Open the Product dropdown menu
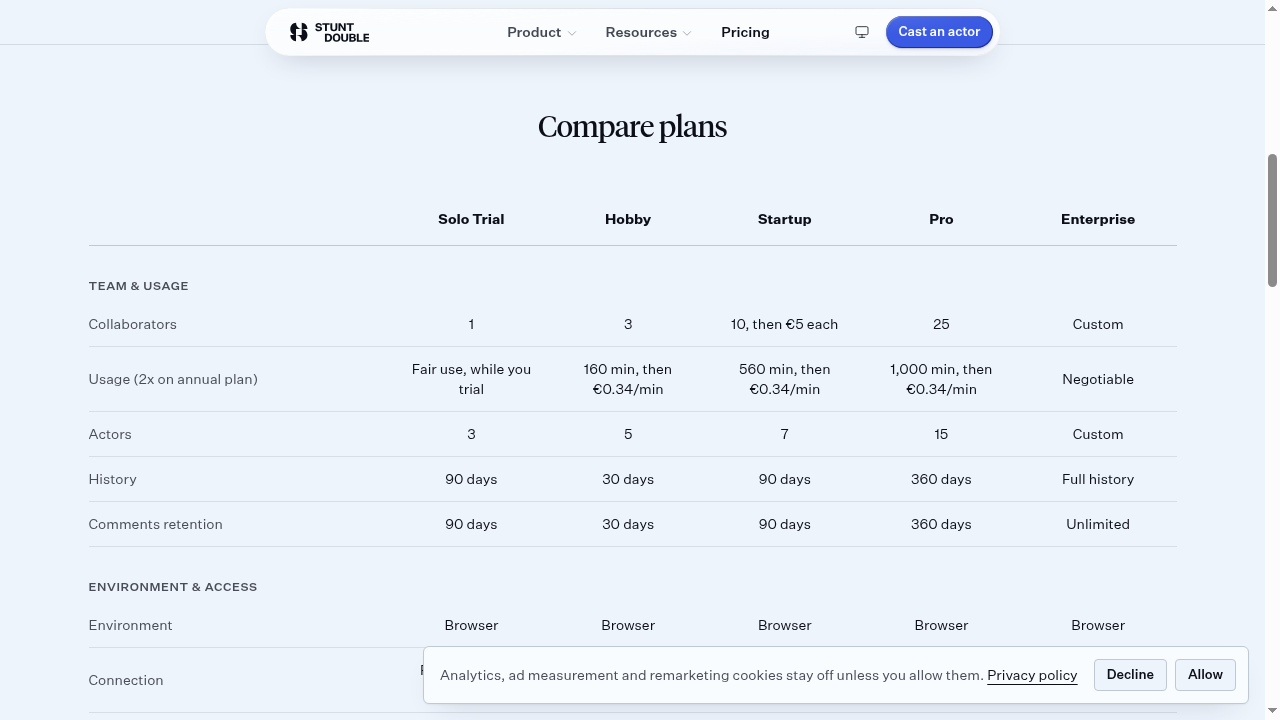The image size is (1280, 720). pos(541,32)
